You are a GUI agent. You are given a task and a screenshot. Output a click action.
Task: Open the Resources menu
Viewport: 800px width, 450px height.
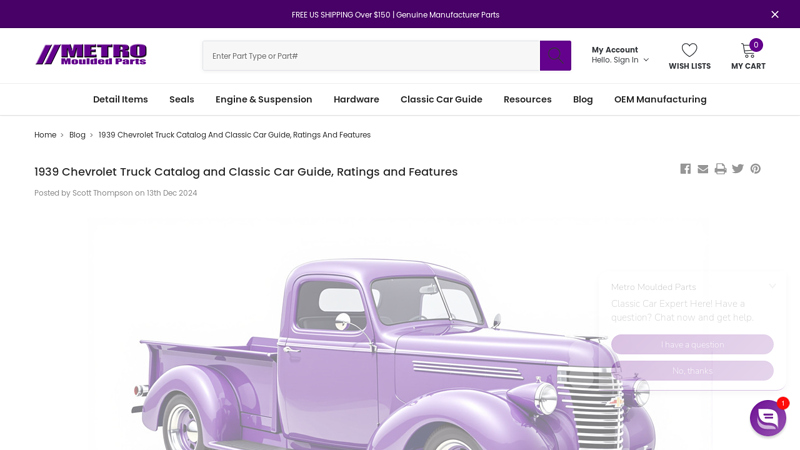528,99
